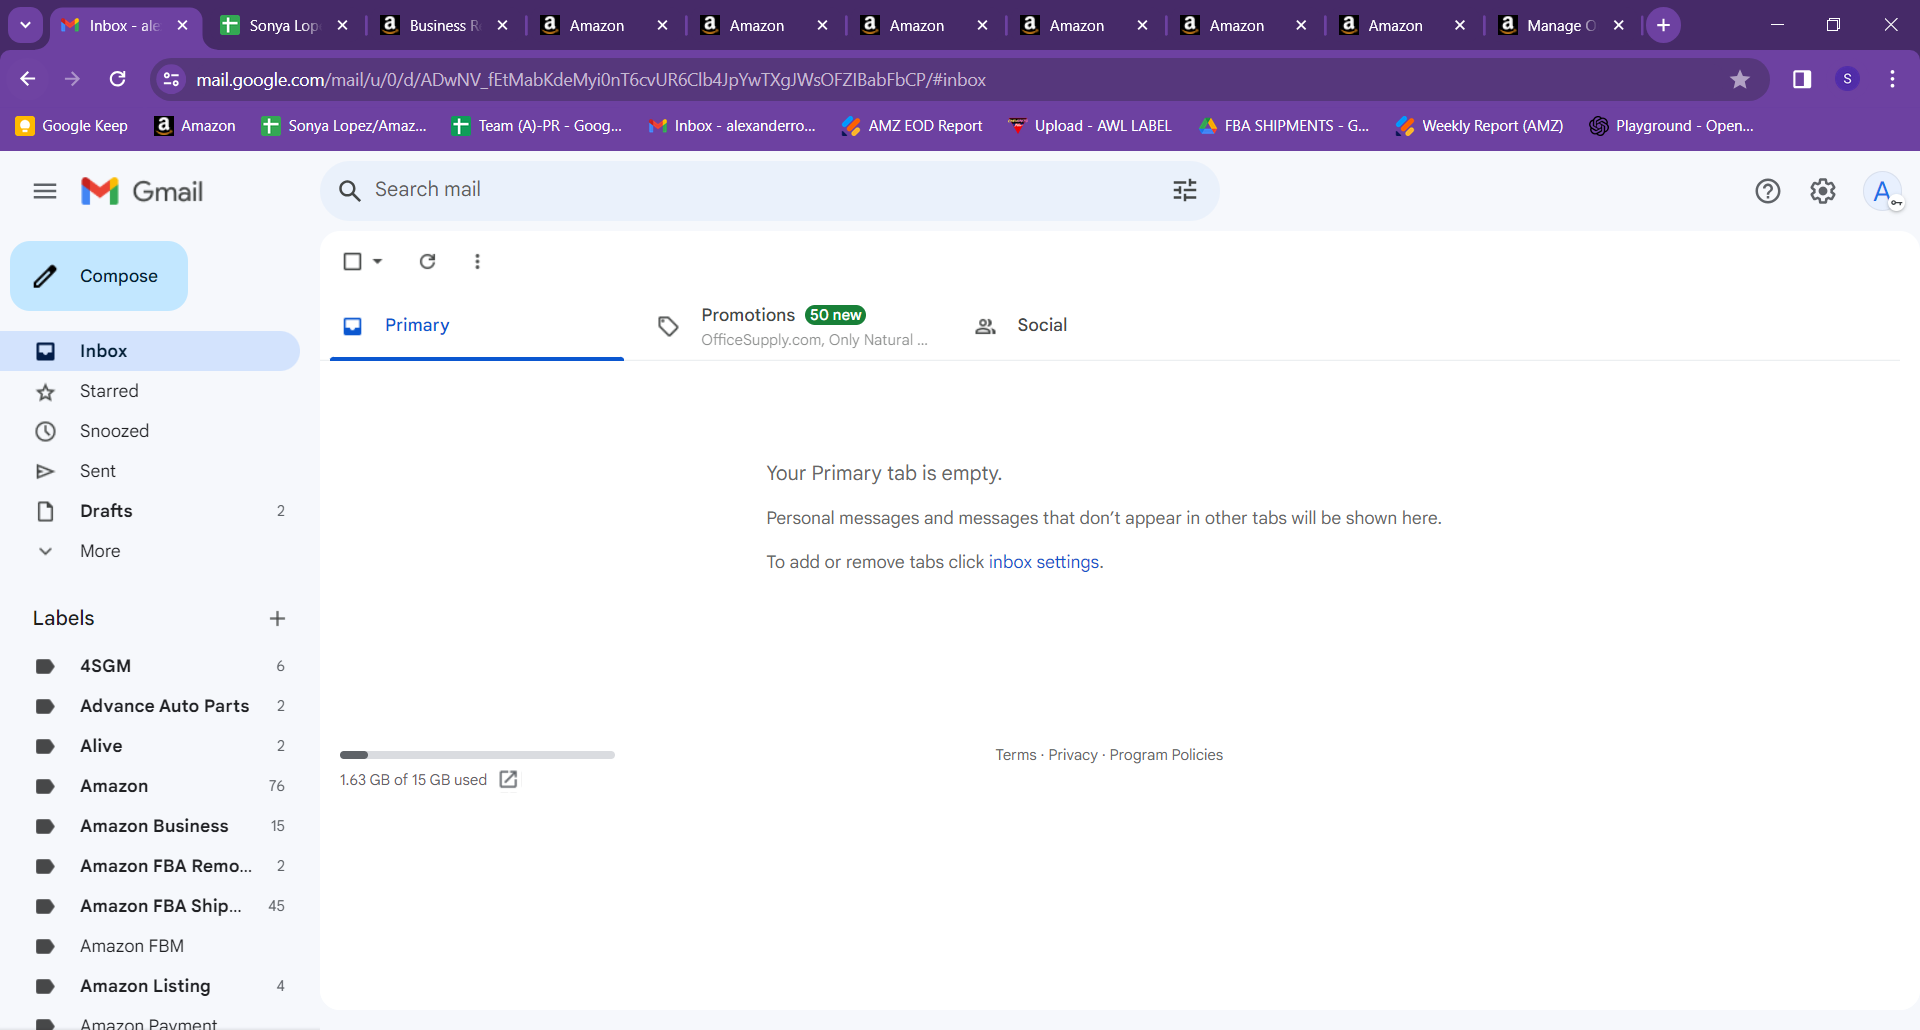
Task: Go back in browser history
Action: pyautogui.click(x=28, y=79)
